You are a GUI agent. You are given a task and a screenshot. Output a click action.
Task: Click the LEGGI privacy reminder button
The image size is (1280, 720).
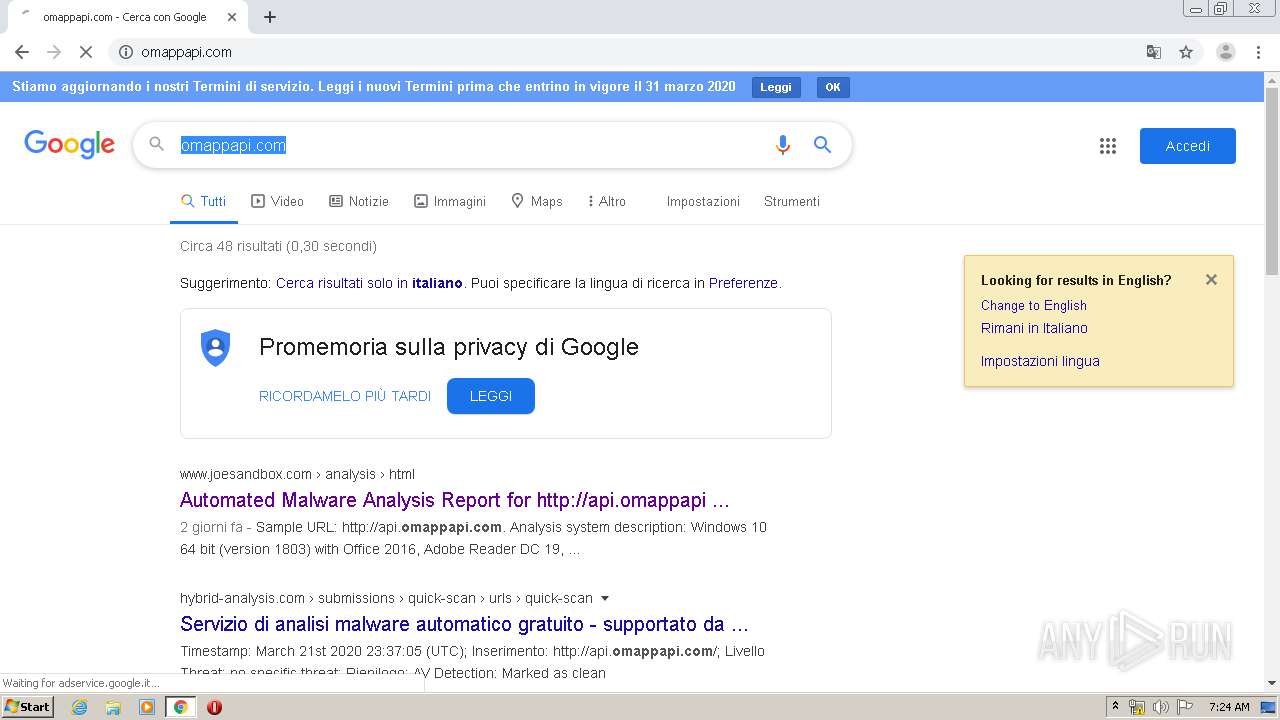[491, 396]
